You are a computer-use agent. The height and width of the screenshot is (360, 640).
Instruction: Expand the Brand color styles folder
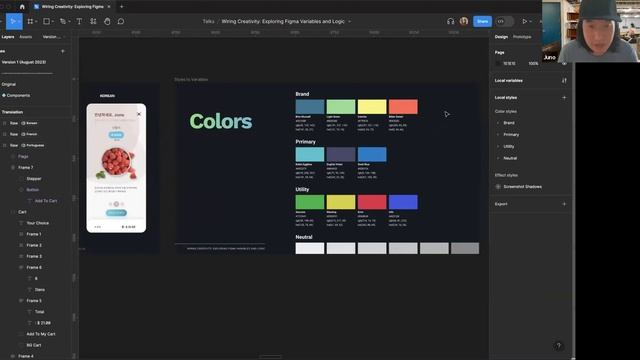coord(498,123)
